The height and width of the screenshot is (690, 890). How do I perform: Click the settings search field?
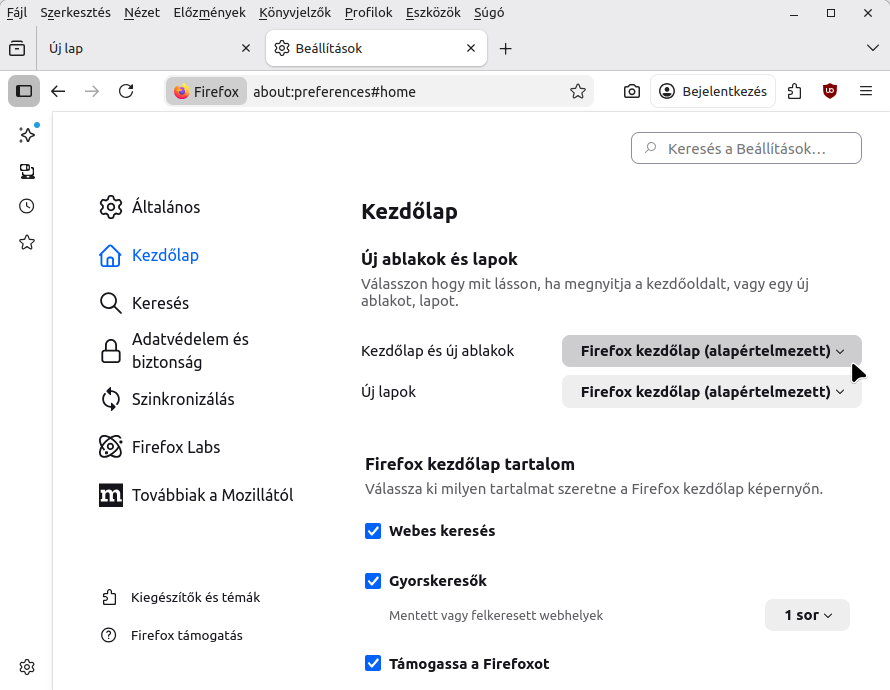click(745, 147)
